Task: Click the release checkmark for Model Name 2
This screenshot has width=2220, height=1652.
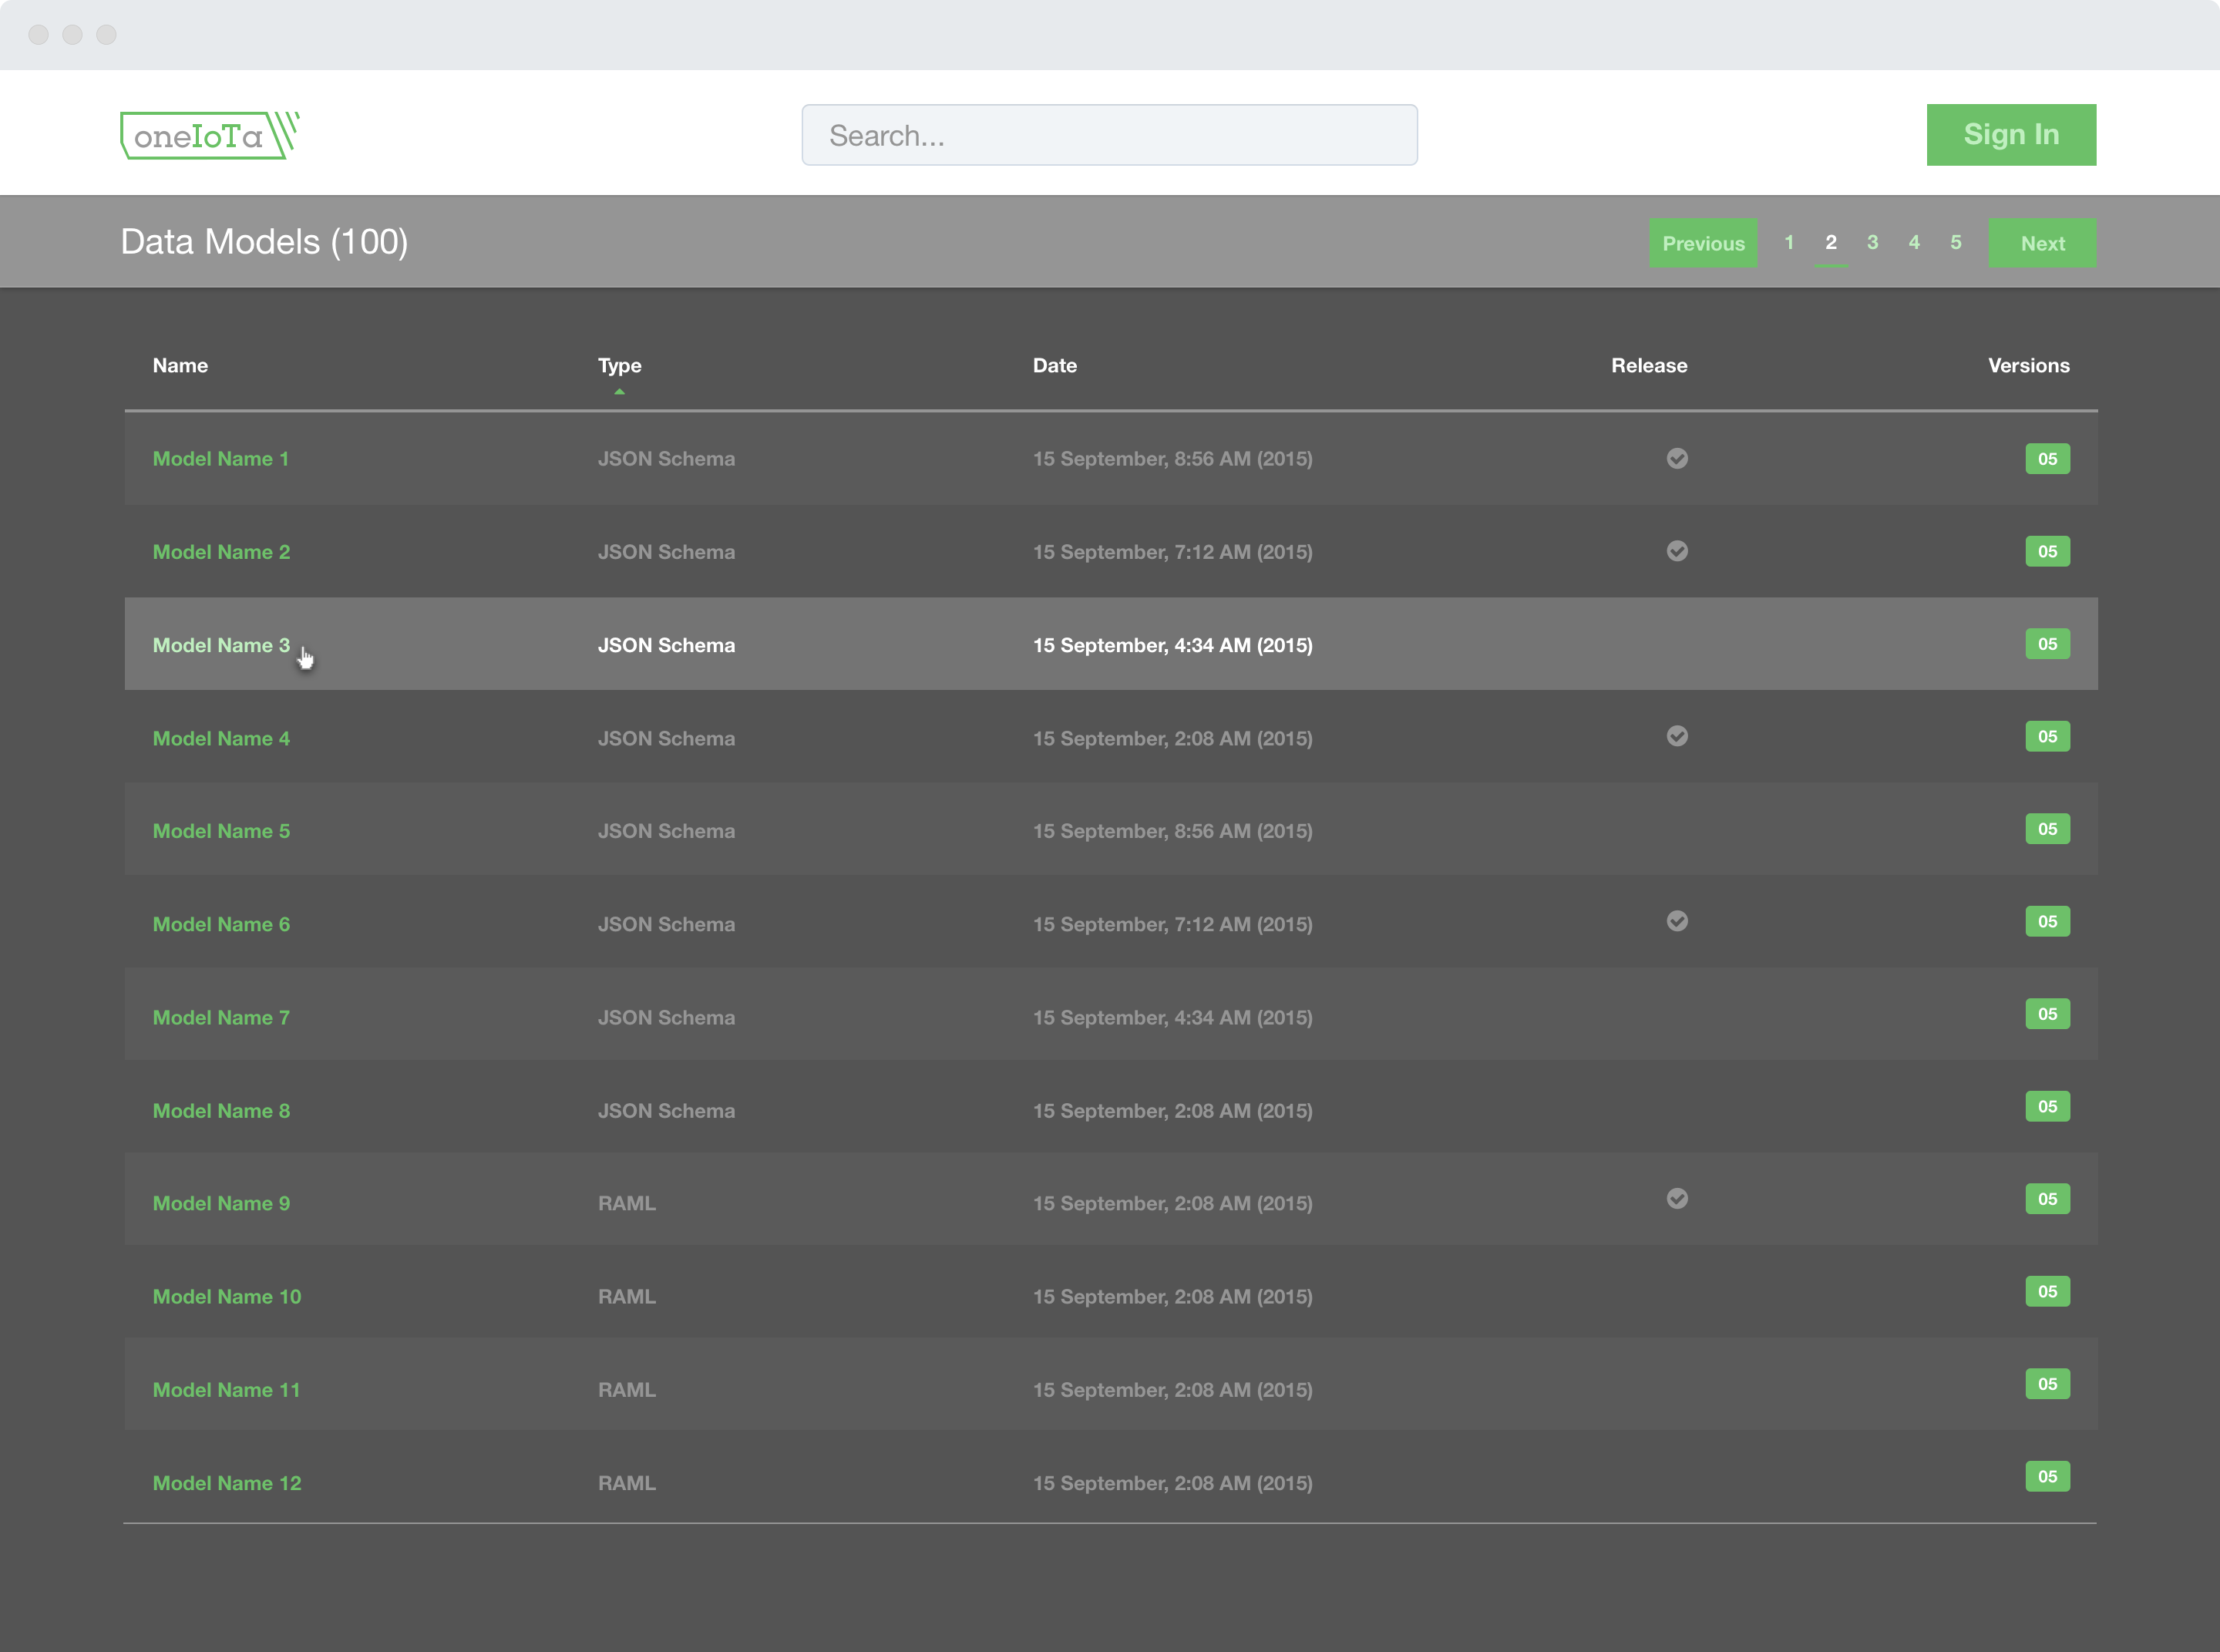Action: [1677, 551]
